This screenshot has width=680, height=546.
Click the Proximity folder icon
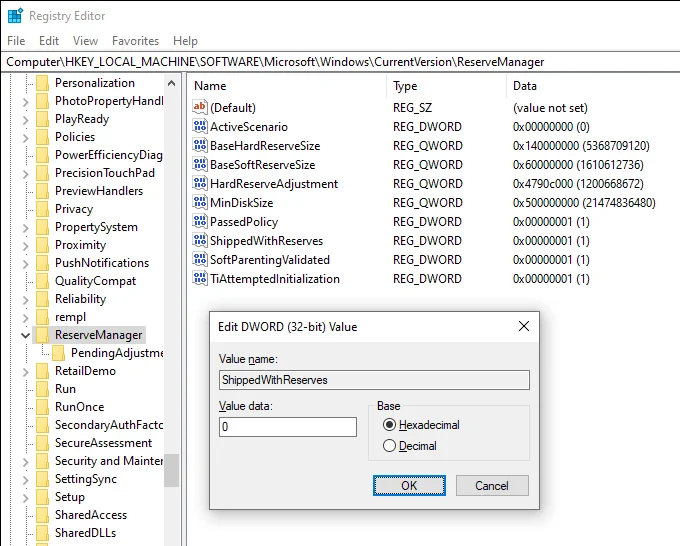42,245
